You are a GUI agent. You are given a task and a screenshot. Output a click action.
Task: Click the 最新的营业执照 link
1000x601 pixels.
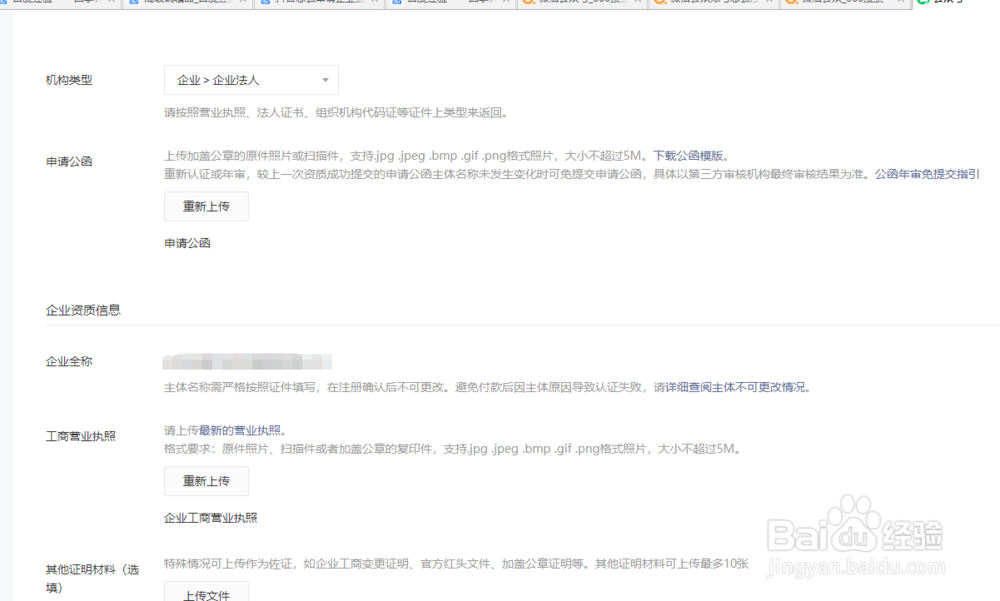240,431
